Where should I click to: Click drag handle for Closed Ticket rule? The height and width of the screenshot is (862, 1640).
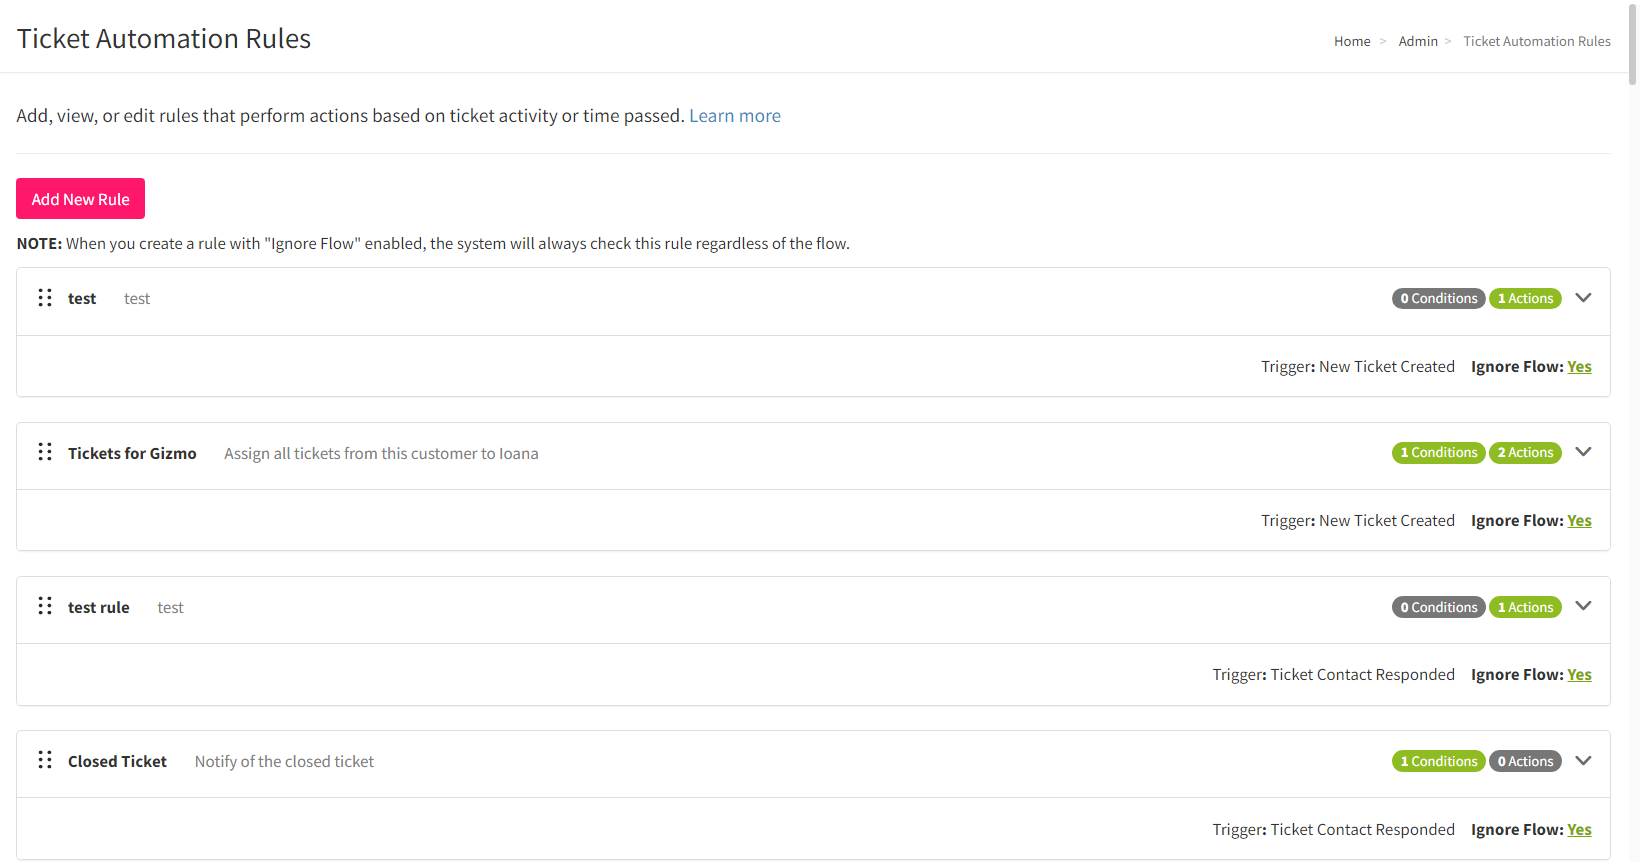tap(45, 760)
